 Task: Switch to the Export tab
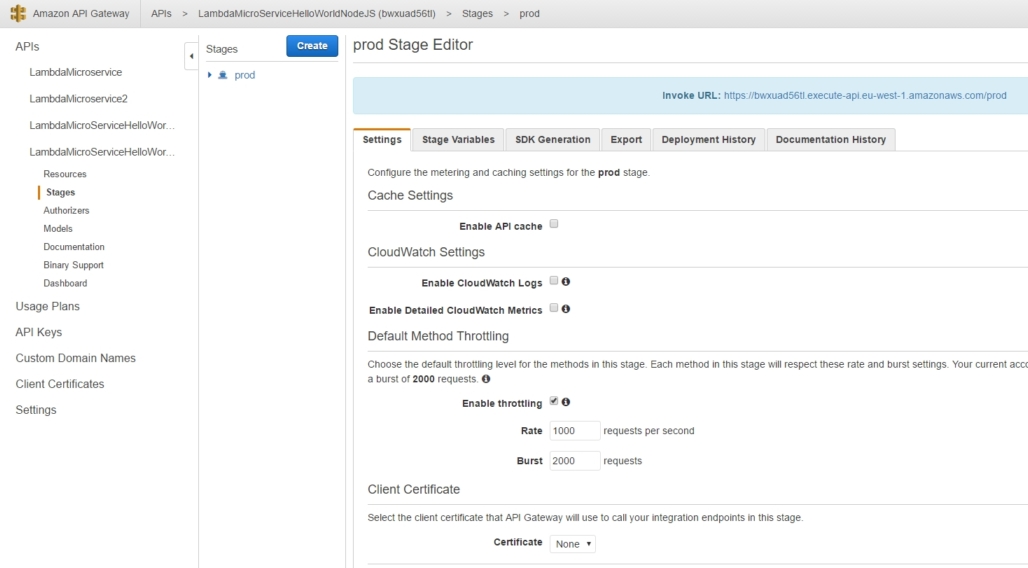tap(626, 140)
